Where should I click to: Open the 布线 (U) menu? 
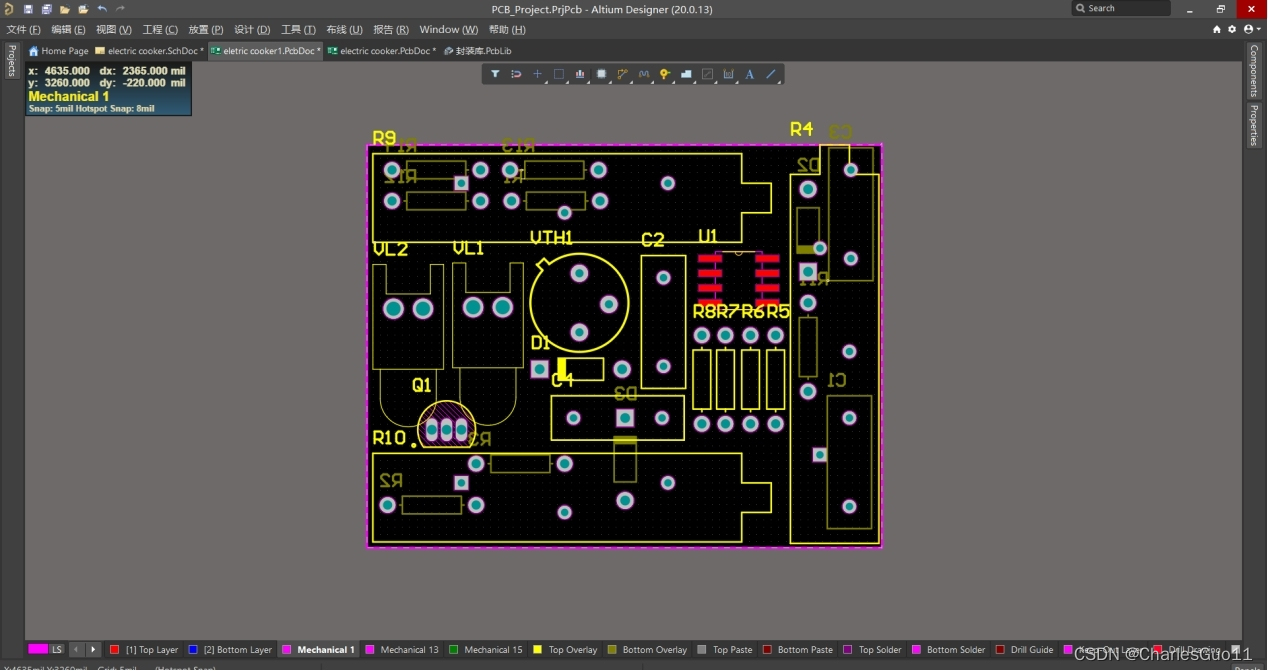pos(344,30)
